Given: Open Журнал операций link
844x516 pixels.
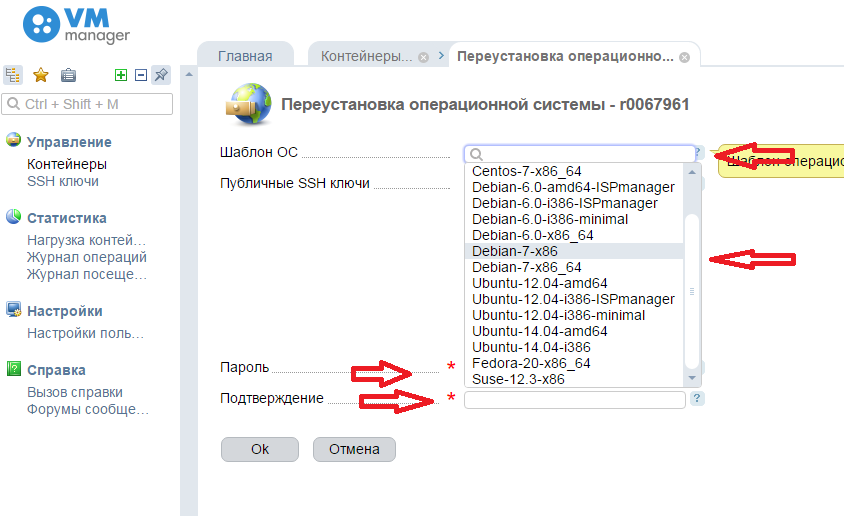Looking at the screenshot, I should click(x=87, y=257).
